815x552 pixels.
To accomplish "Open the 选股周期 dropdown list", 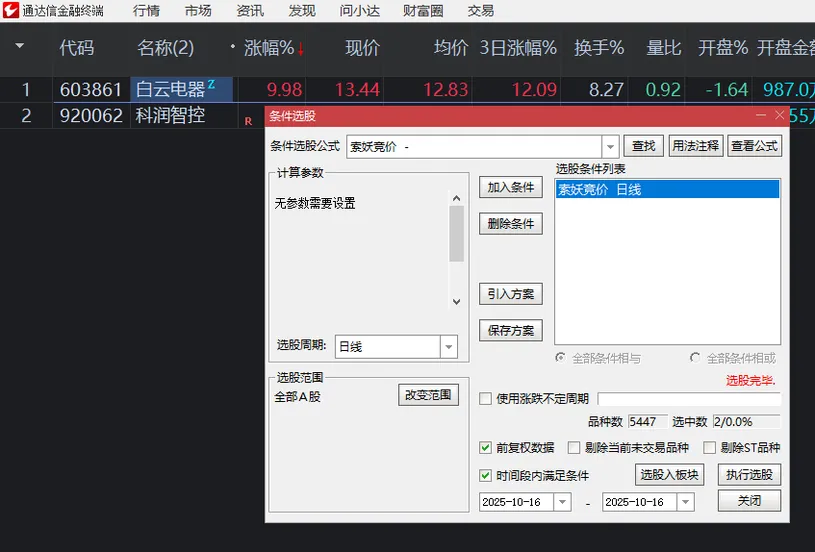I will (448, 347).
